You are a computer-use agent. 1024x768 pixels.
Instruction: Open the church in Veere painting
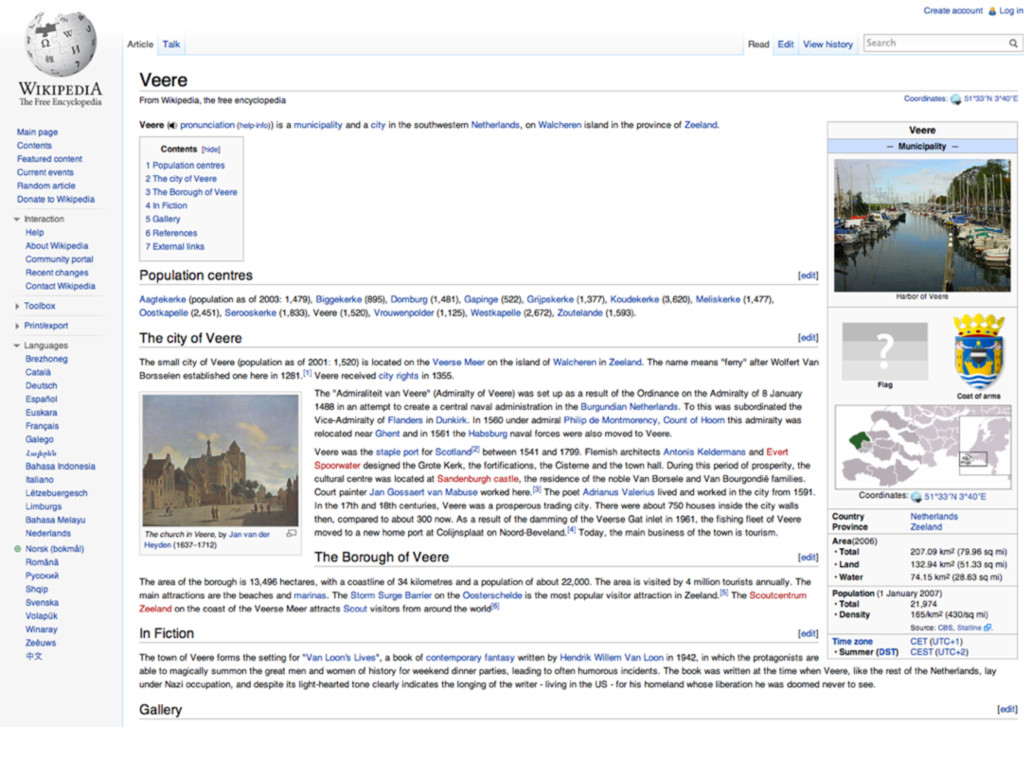point(220,460)
